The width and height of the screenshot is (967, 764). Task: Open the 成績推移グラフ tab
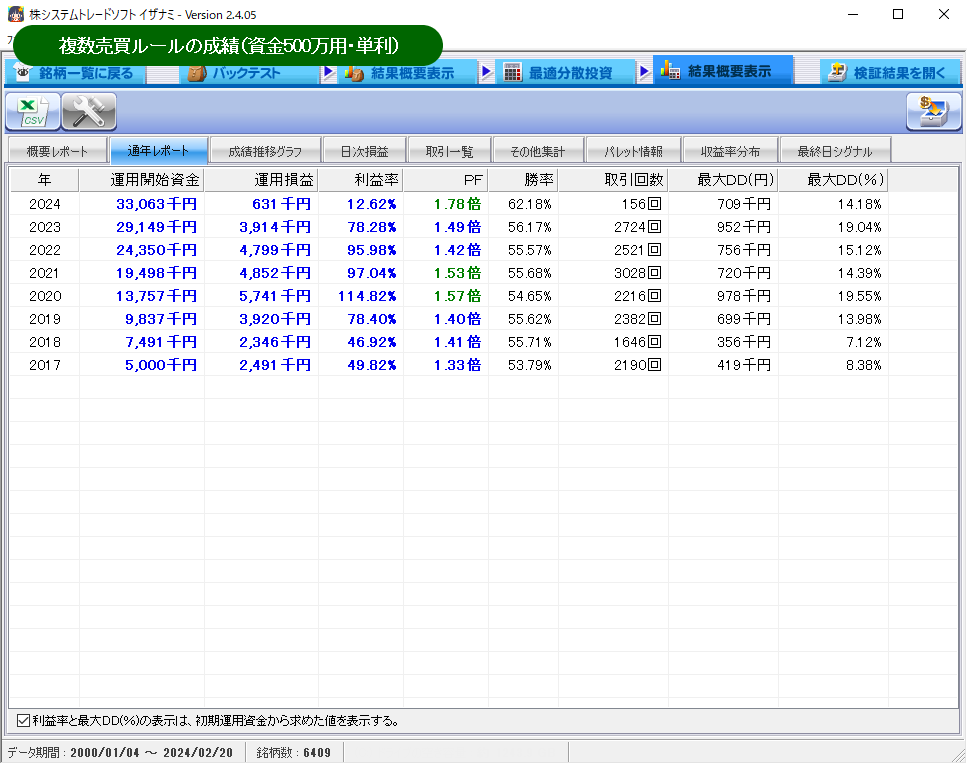265,152
